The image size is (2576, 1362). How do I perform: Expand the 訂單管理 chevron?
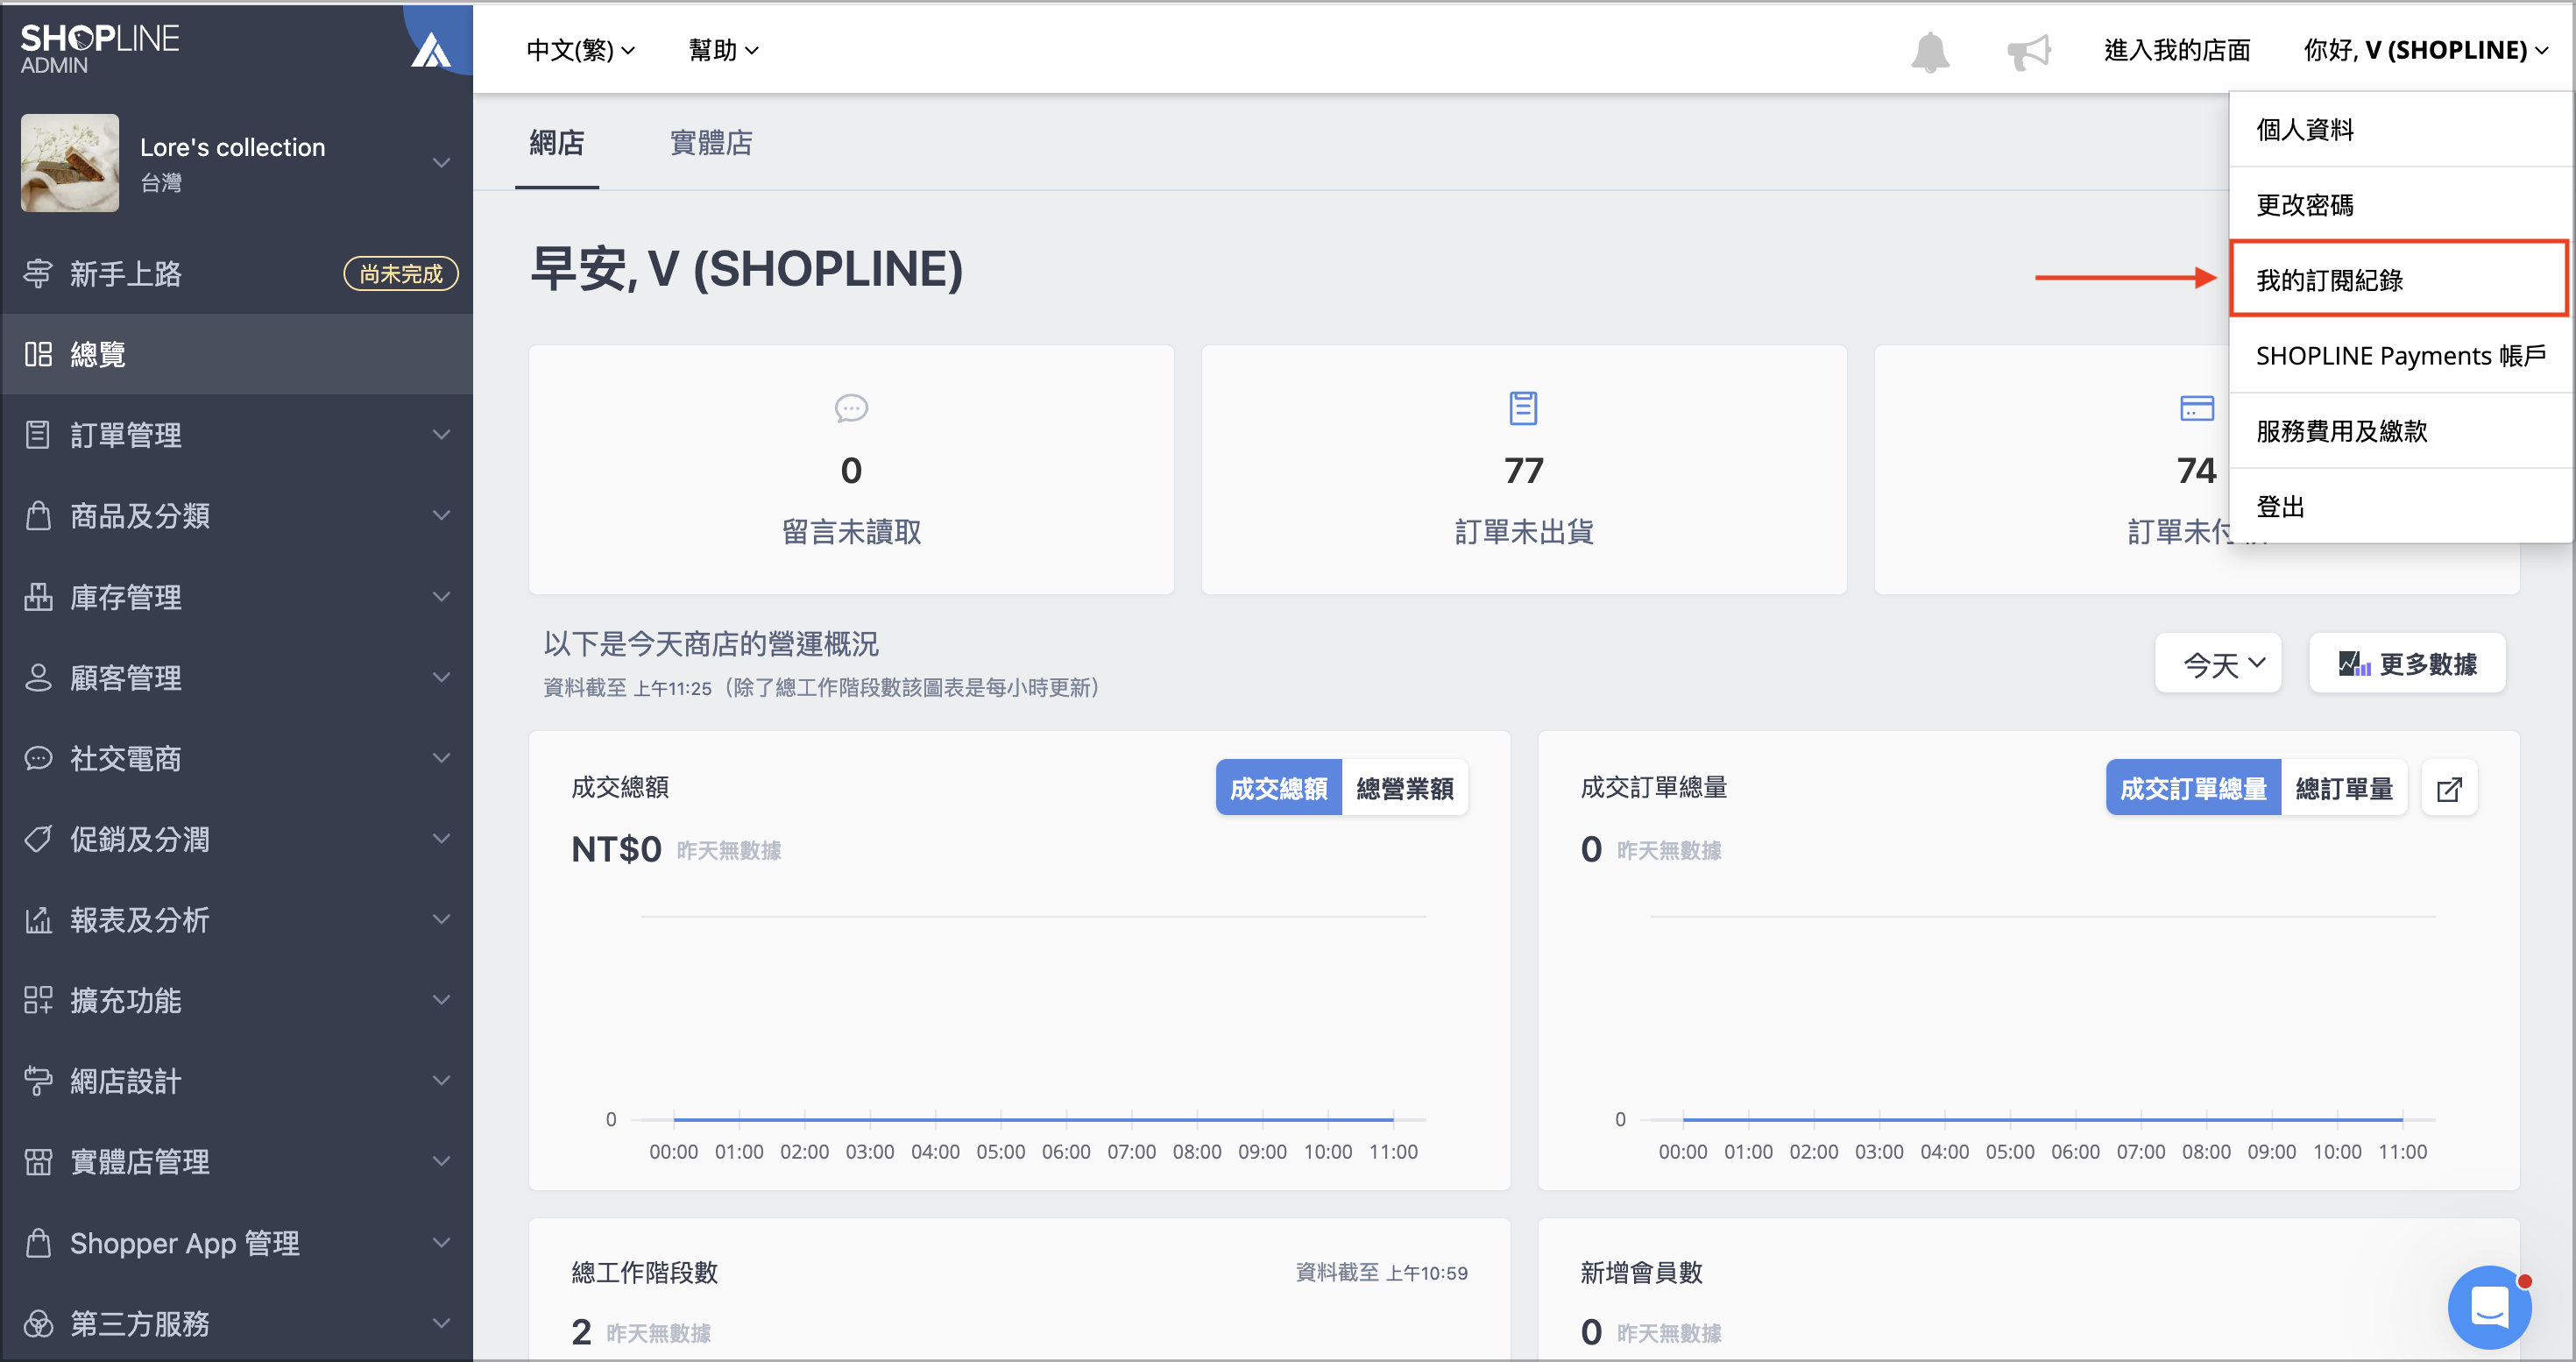pyautogui.click(x=441, y=435)
